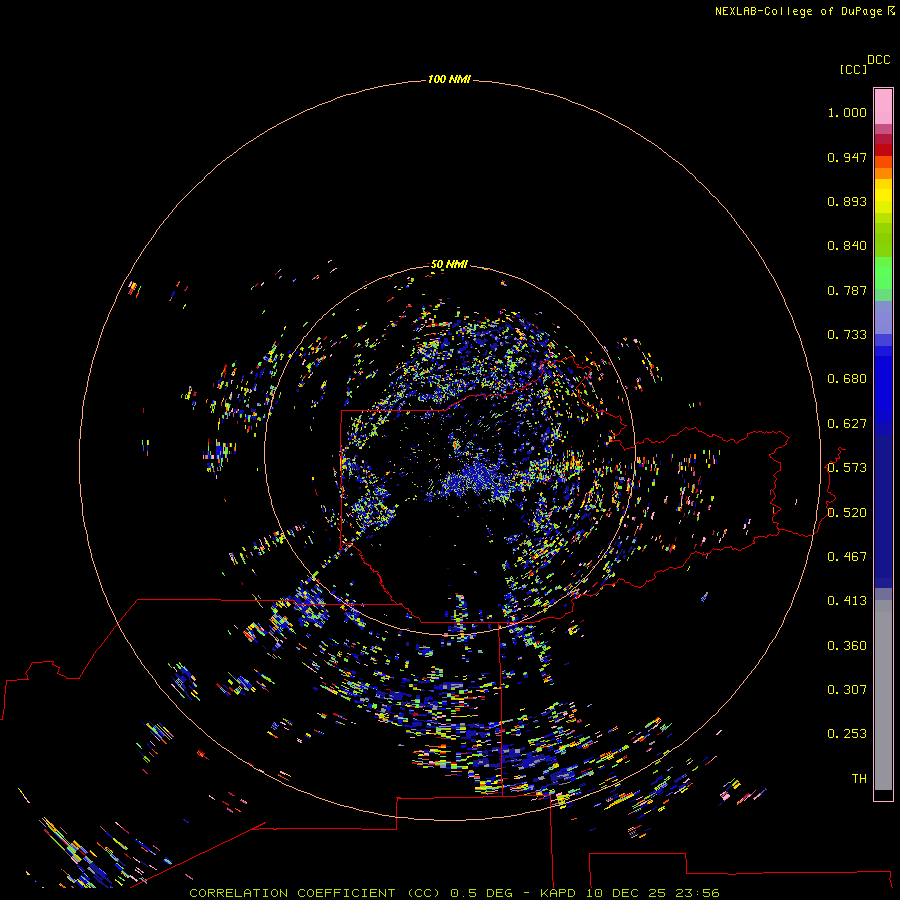Click the 50 NMI range ring label
The height and width of the screenshot is (900, 900).
pyautogui.click(x=449, y=264)
